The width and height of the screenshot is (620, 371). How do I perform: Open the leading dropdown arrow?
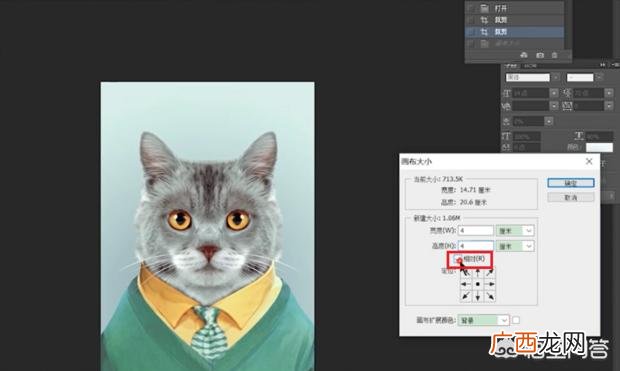(x=609, y=93)
